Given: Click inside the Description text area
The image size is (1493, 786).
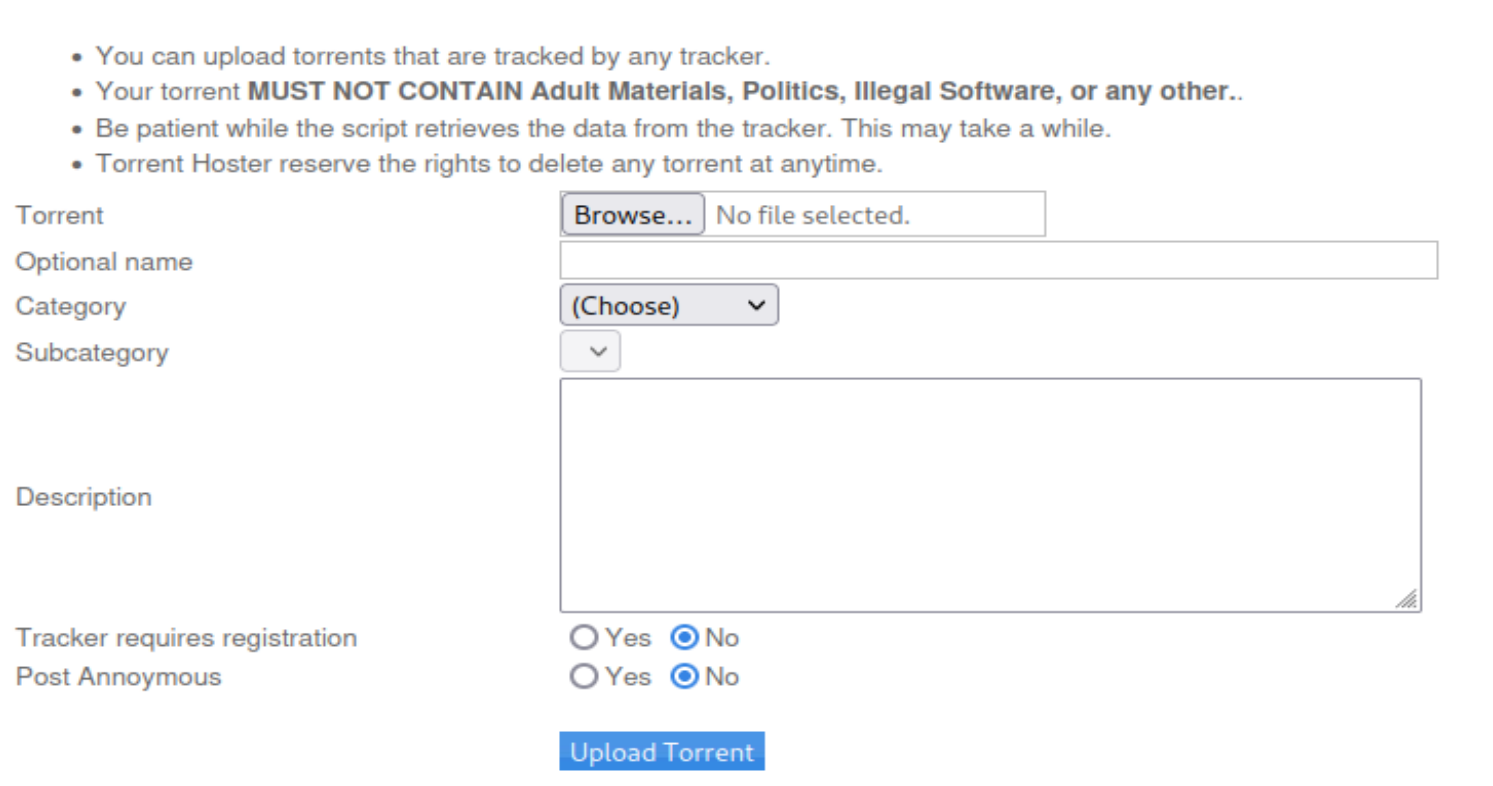Looking at the screenshot, I should pos(990,495).
